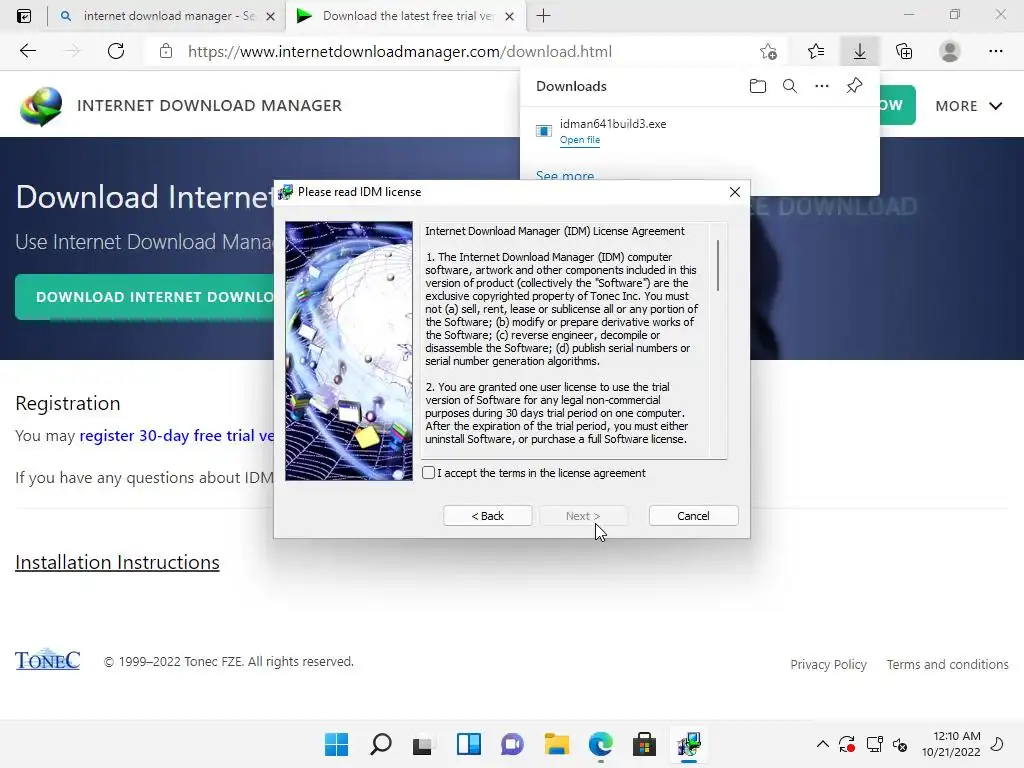Close the Download the latest free trial tab
1024x768 pixels.
(510, 16)
